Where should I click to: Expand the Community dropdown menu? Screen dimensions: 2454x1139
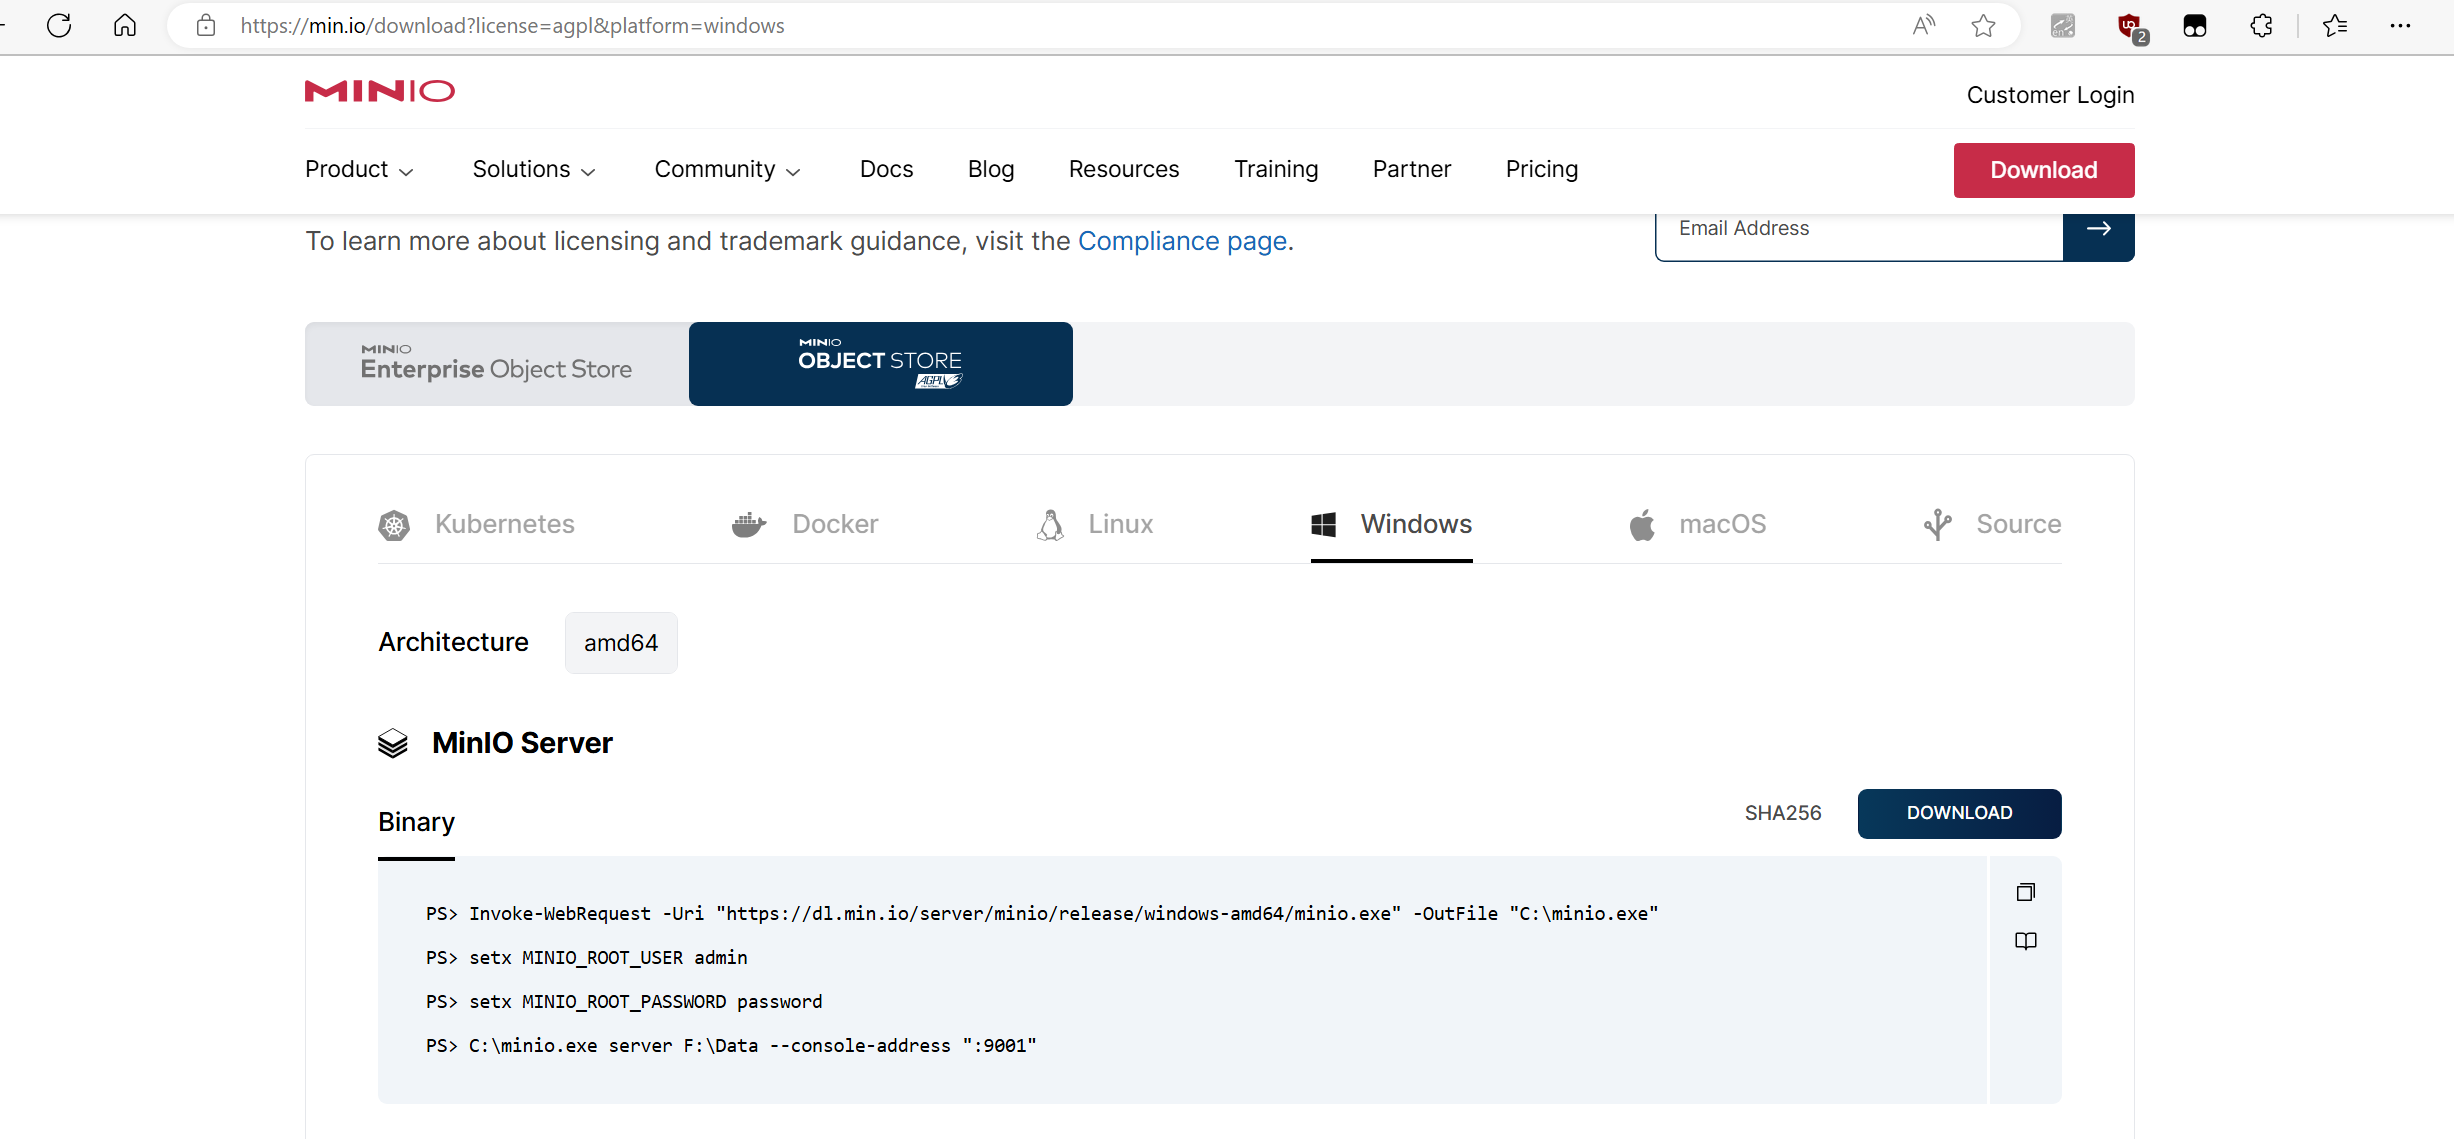[x=727, y=170]
